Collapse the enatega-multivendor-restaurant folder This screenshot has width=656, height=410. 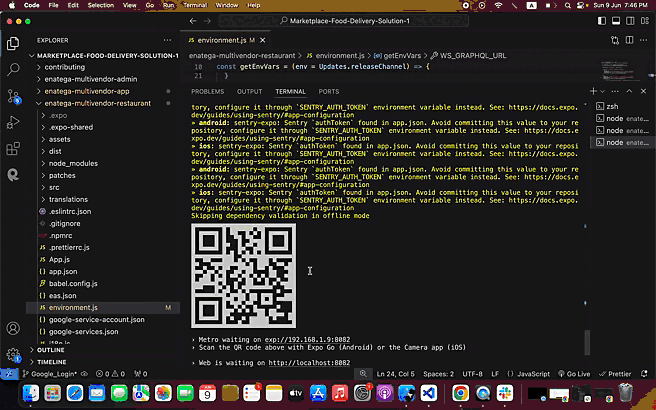98,102
